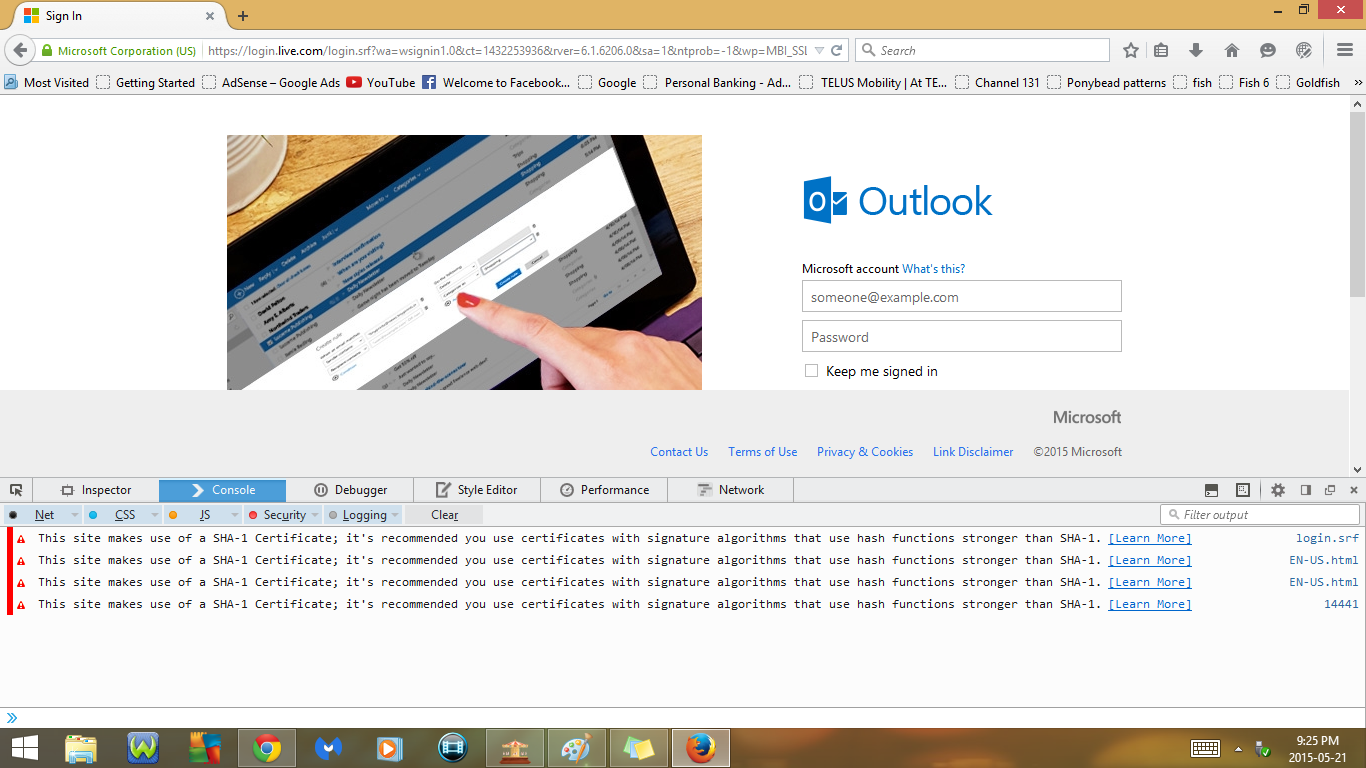The height and width of the screenshot is (768, 1366).
Task: Click the browser back arrow button
Action: [x=19, y=50]
